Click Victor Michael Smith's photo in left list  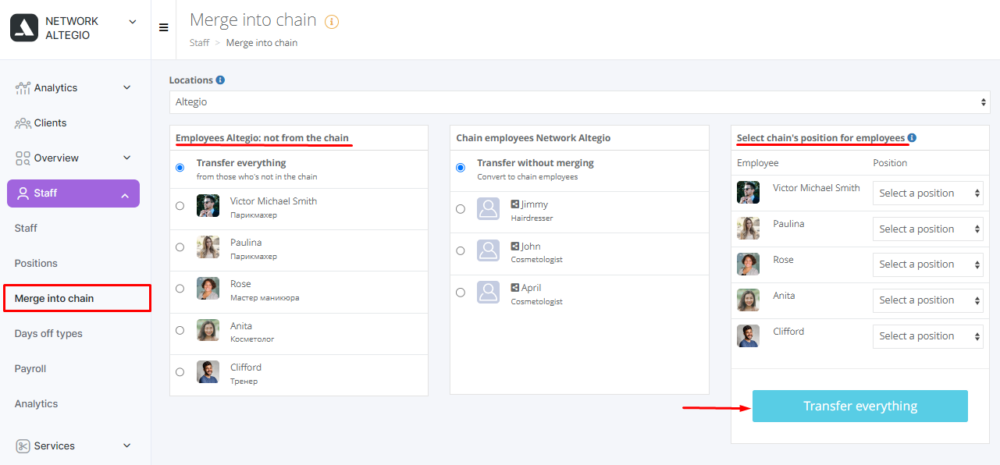point(208,206)
